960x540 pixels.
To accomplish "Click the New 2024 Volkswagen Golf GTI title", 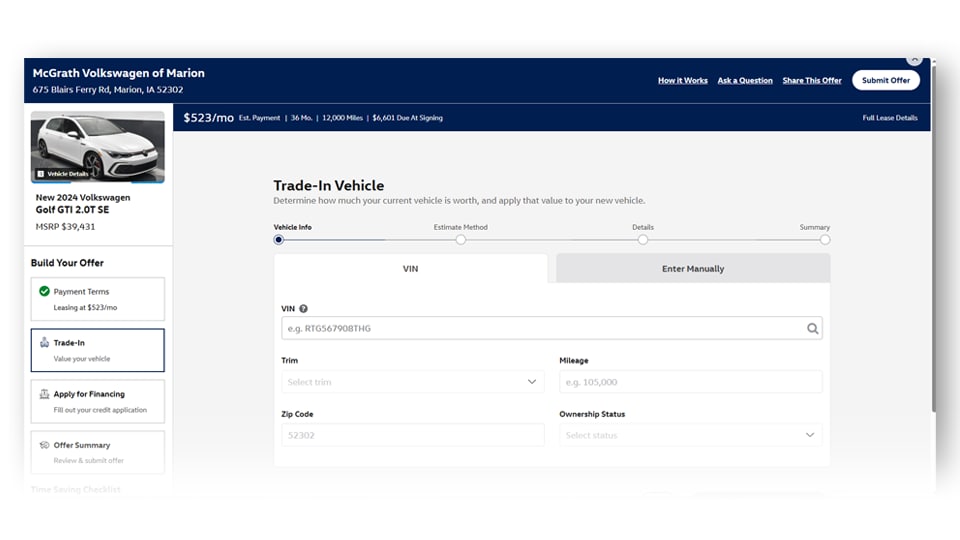I will [83, 203].
